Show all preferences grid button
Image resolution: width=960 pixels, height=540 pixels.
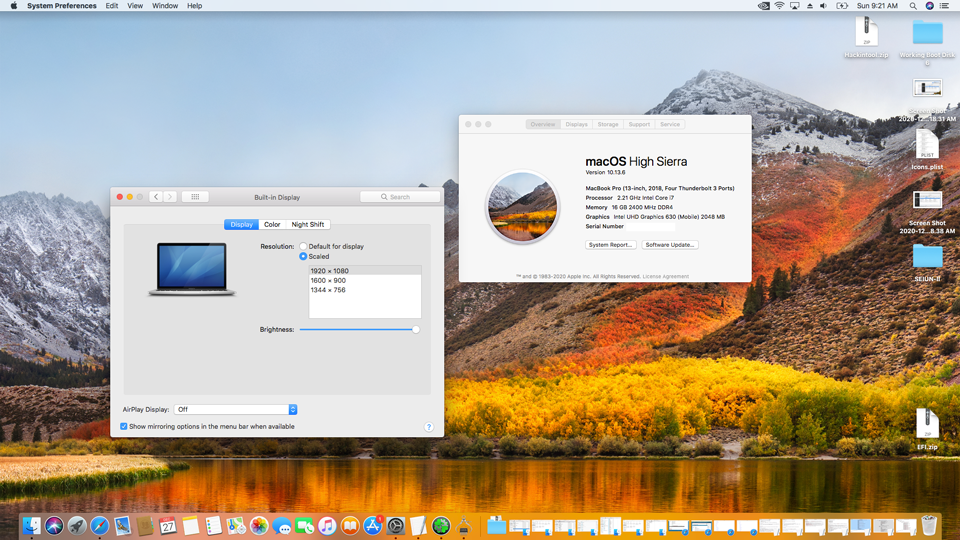(x=195, y=197)
